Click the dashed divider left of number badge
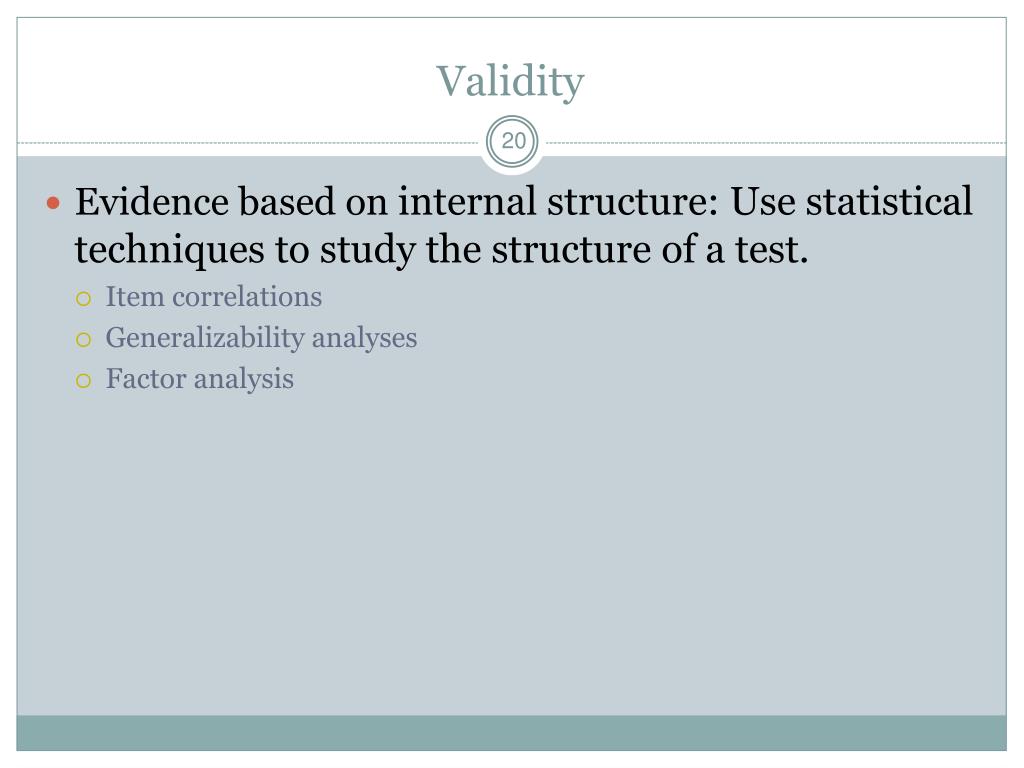 pos(248,142)
